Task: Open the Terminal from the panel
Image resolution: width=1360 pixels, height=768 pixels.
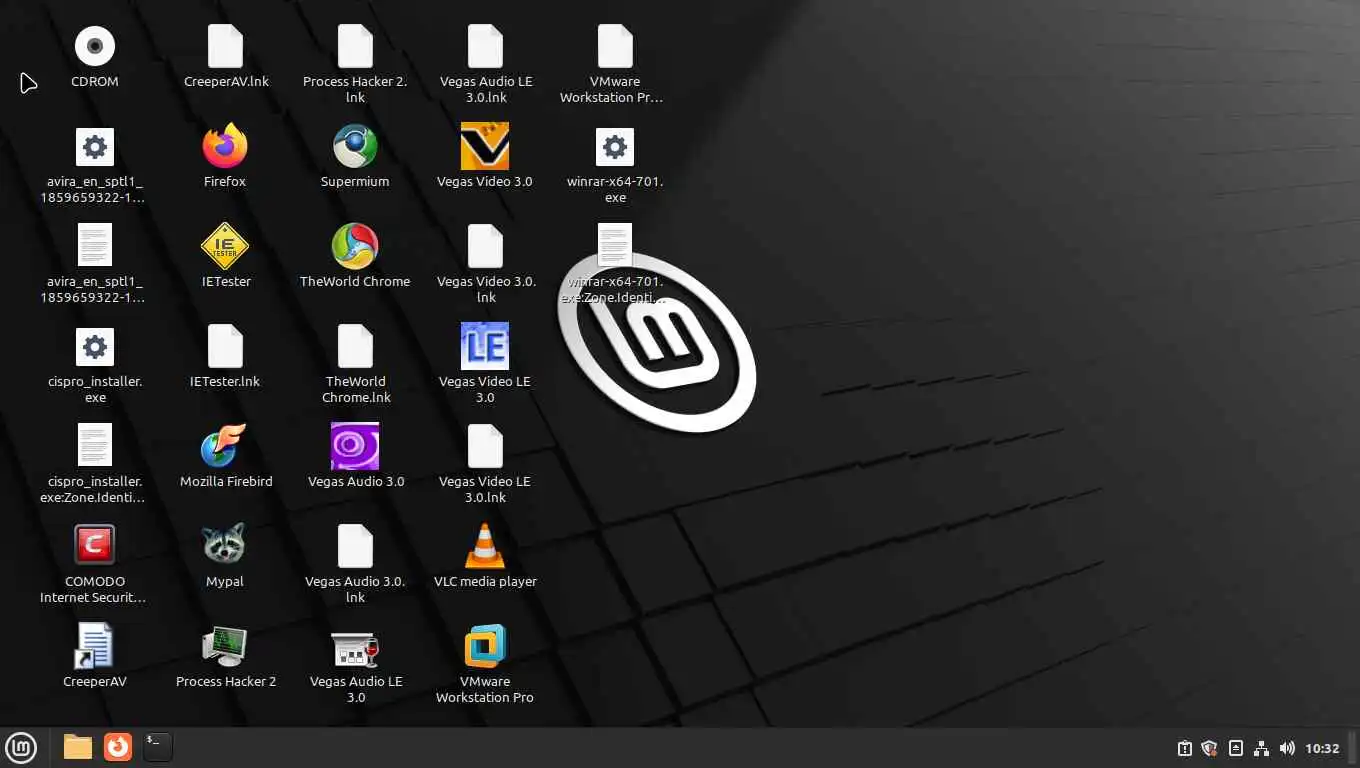Action: coord(158,747)
